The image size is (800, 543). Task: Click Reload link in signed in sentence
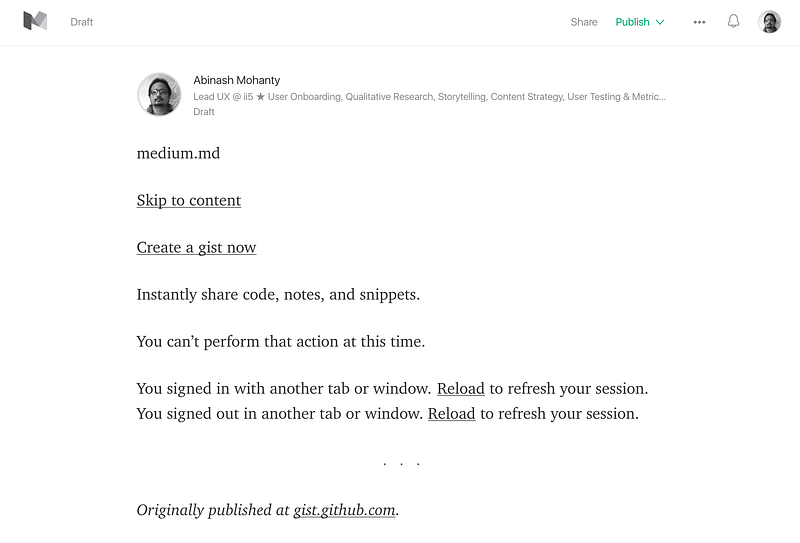click(461, 389)
